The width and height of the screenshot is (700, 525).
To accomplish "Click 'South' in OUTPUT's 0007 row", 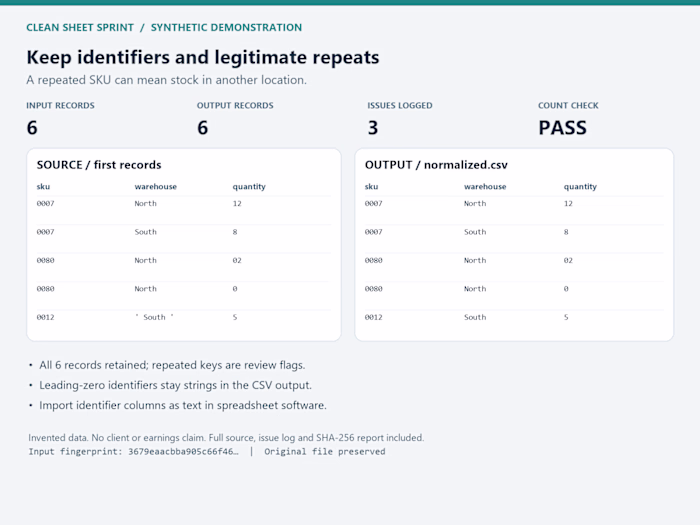I will (475, 232).
